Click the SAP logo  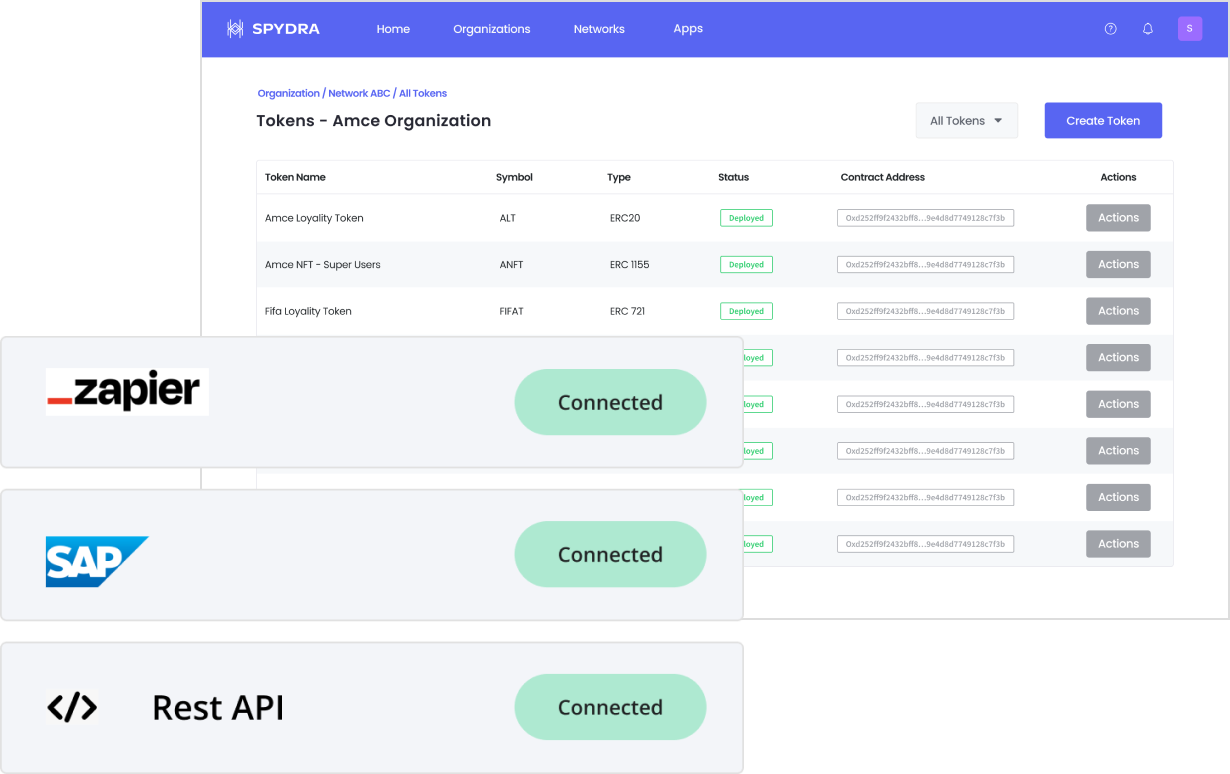coord(96,561)
